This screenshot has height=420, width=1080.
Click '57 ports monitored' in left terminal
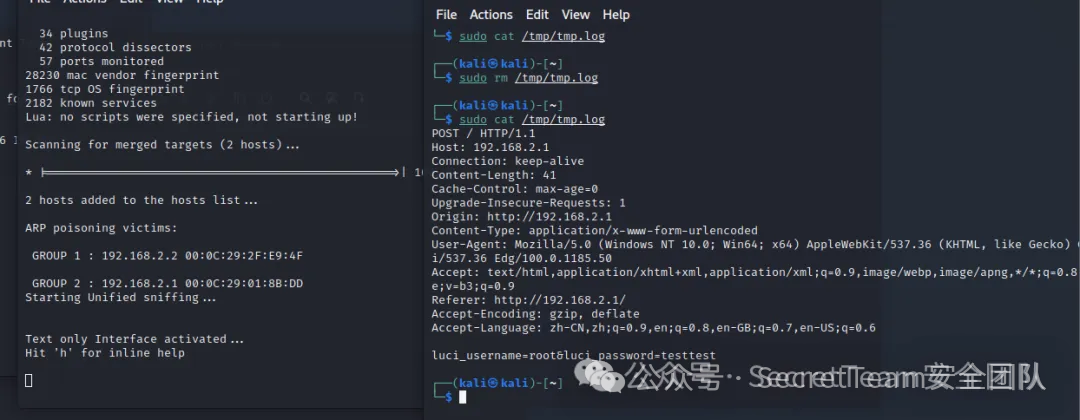101,61
